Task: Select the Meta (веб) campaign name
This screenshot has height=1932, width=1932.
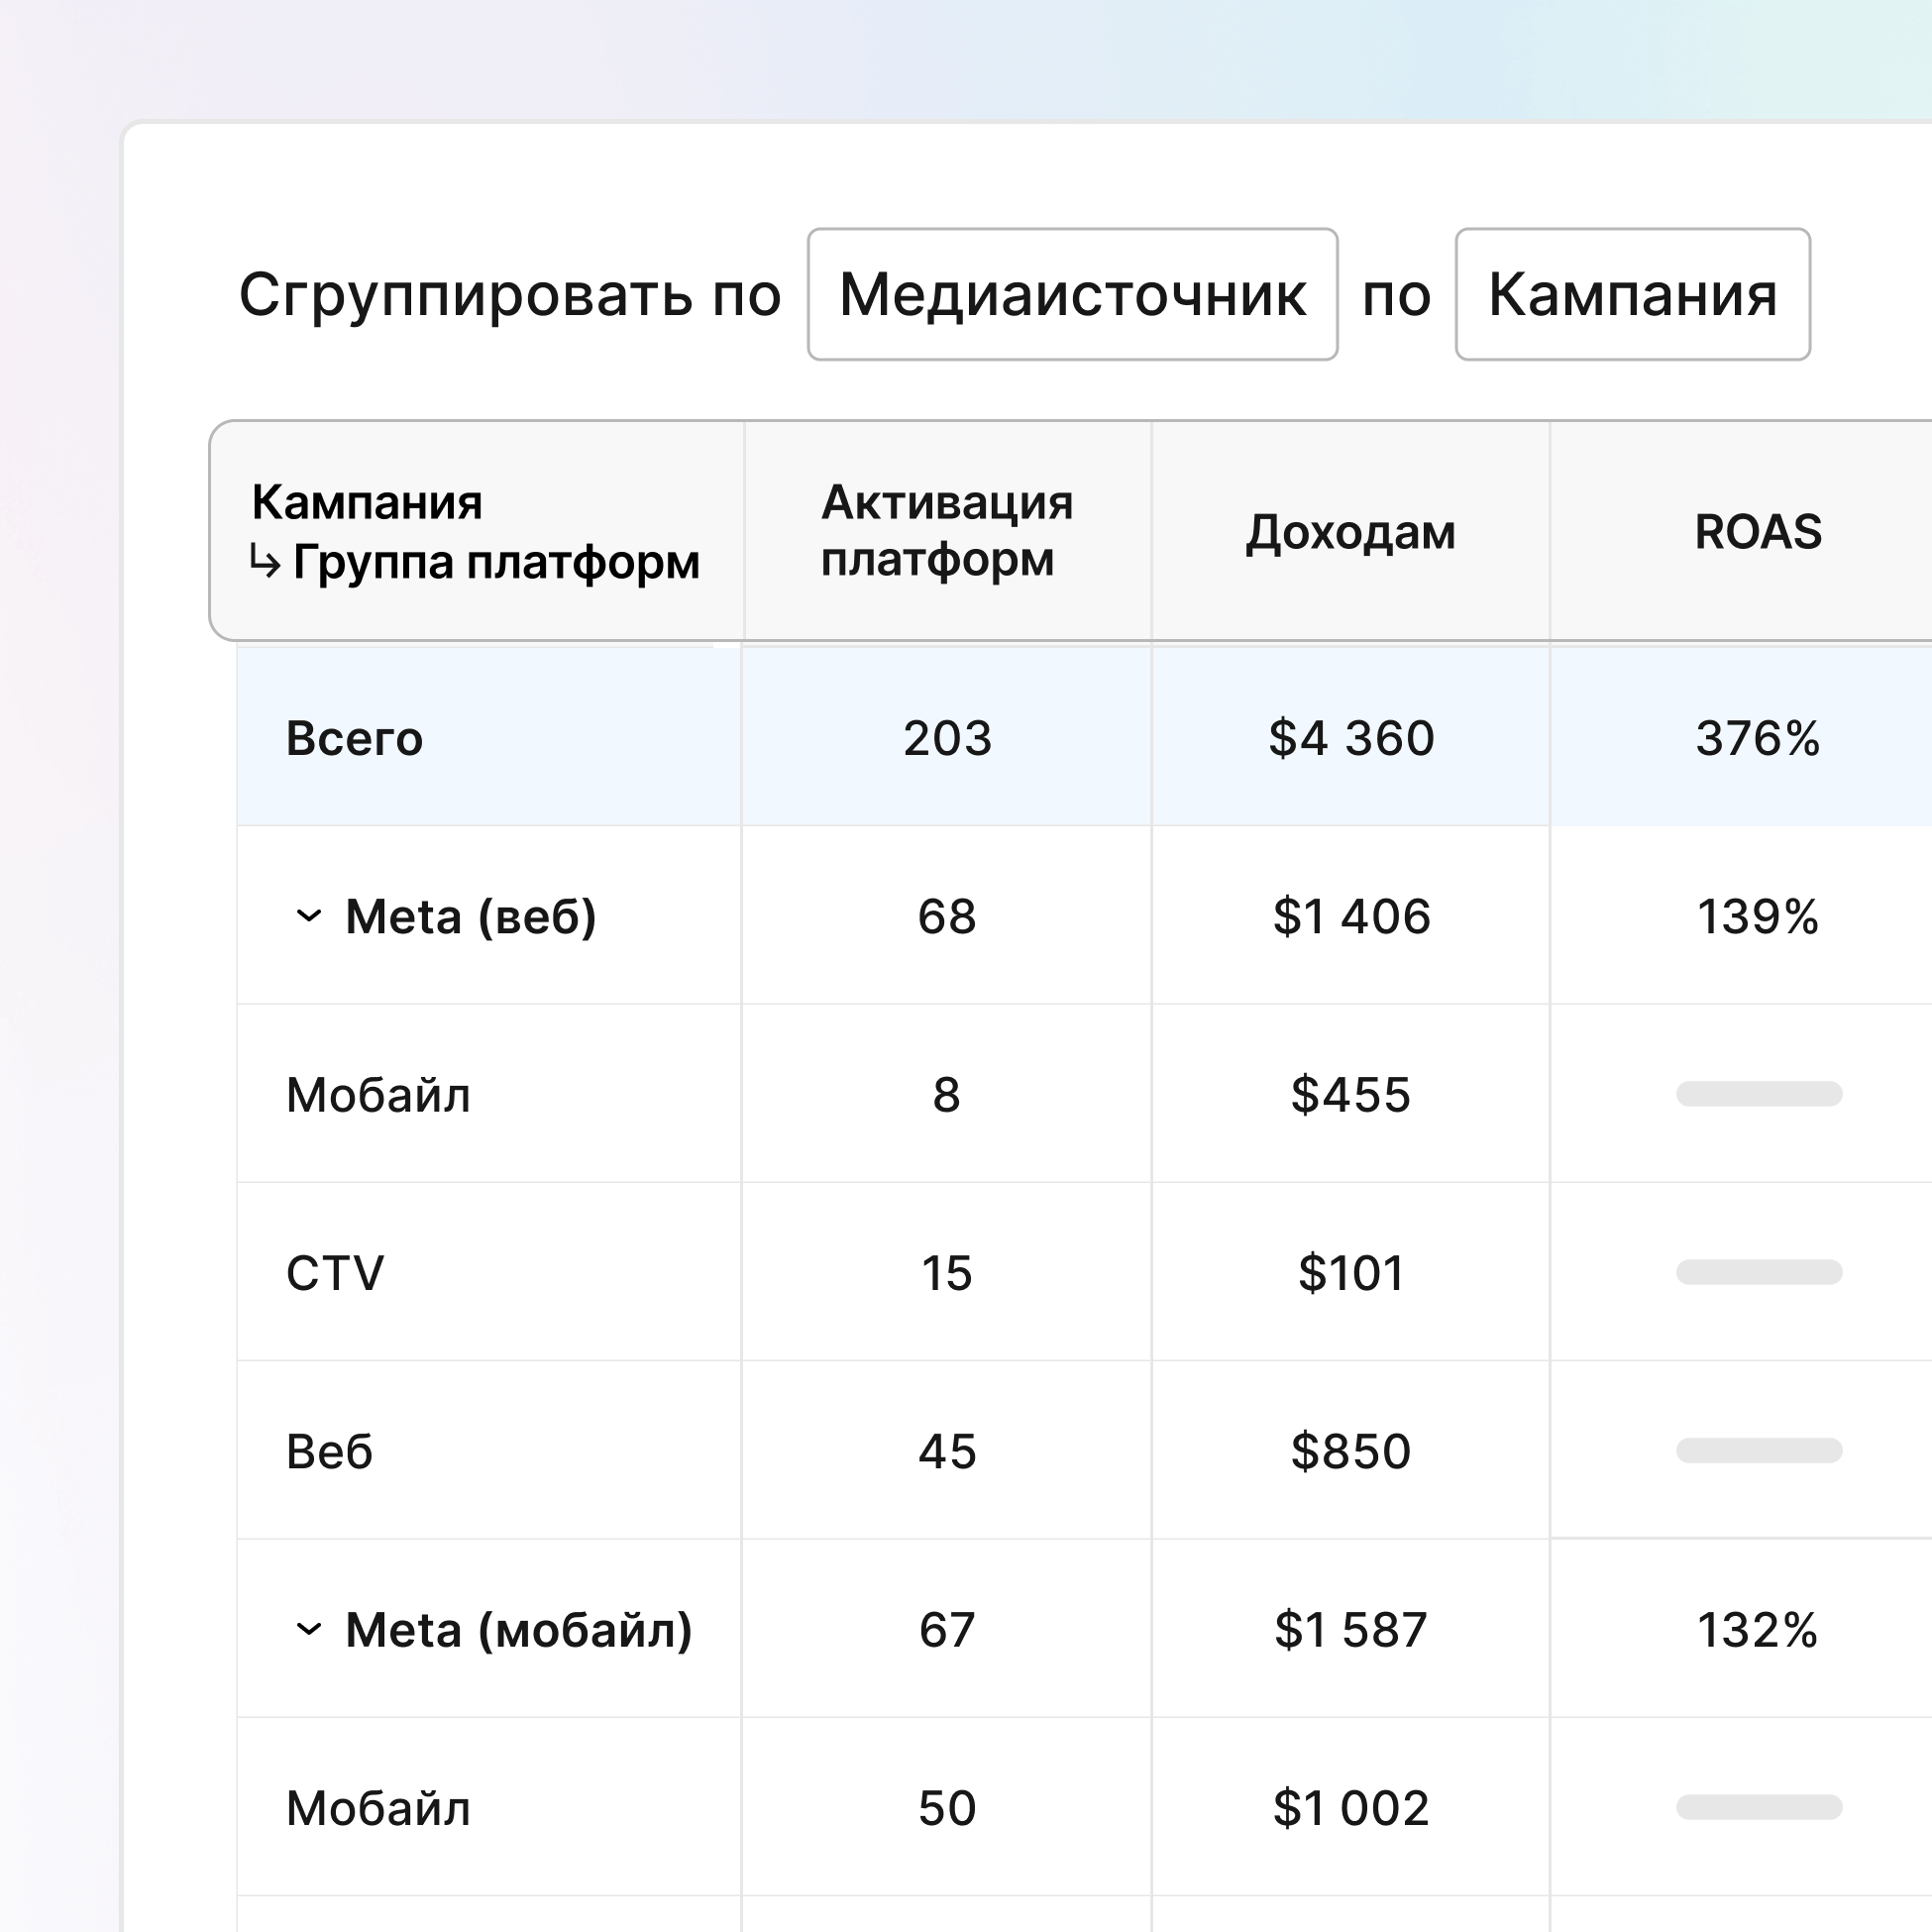Action: (x=470, y=916)
